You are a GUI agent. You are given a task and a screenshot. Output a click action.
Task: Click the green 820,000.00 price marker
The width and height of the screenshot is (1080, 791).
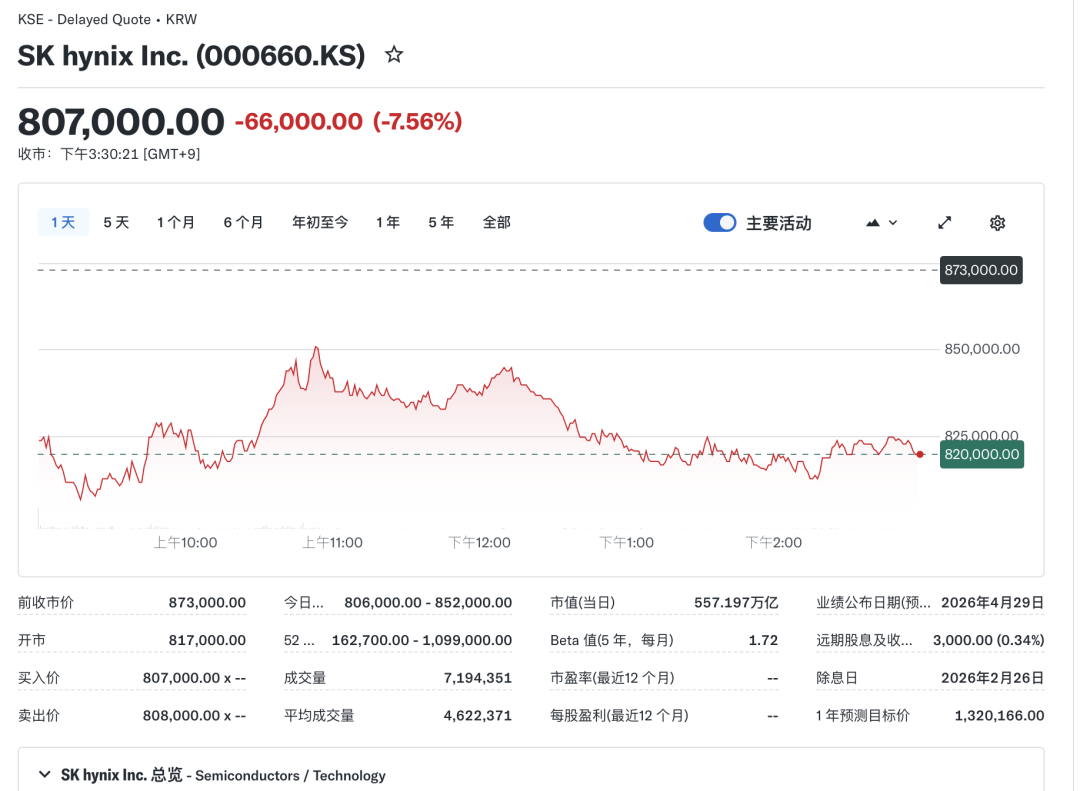[x=981, y=454]
